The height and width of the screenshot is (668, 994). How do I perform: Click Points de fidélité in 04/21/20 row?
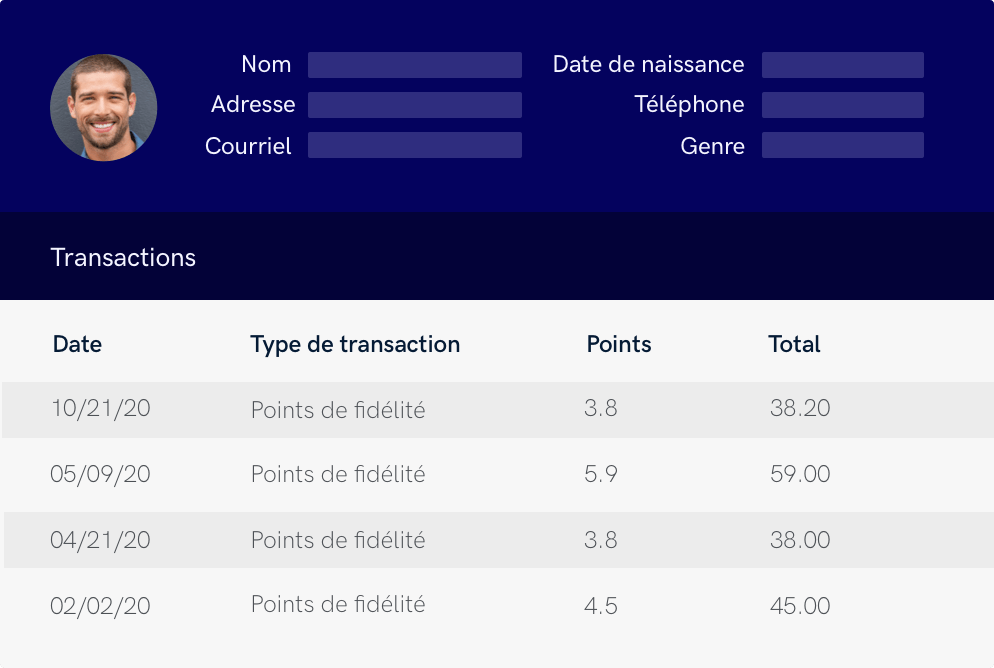338,540
